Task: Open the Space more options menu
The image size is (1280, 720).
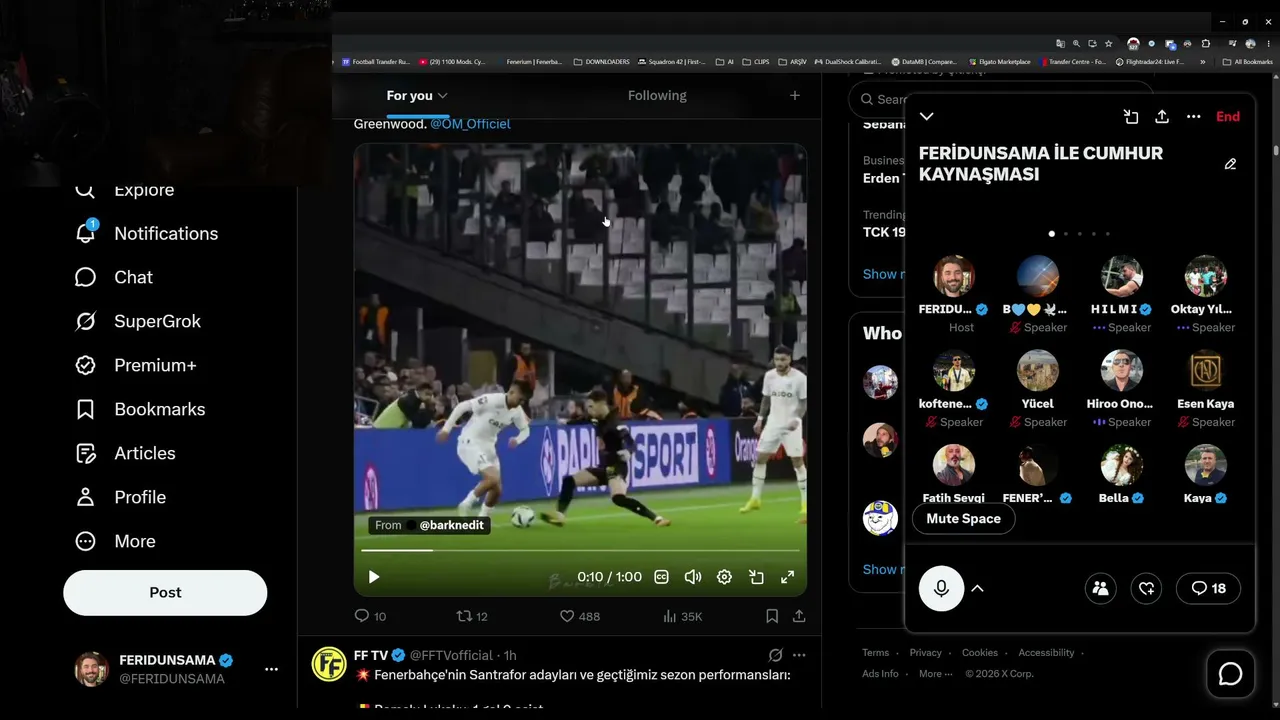Action: 1193,116
